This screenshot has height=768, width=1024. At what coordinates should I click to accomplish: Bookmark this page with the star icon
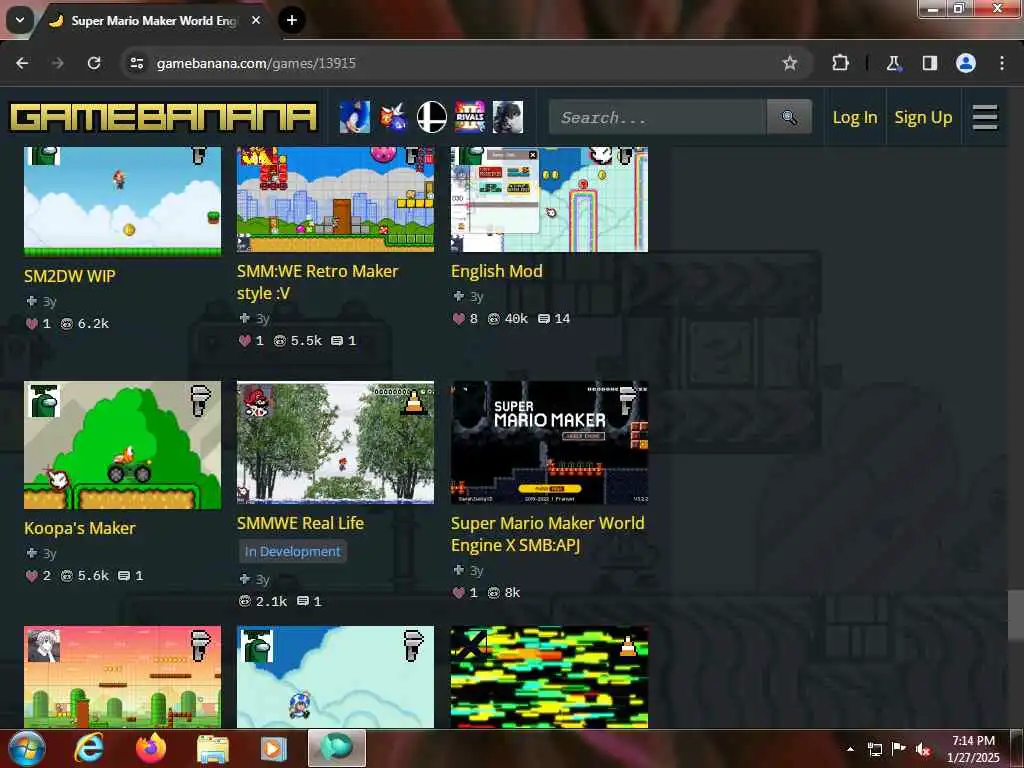(x=790, y=63)
